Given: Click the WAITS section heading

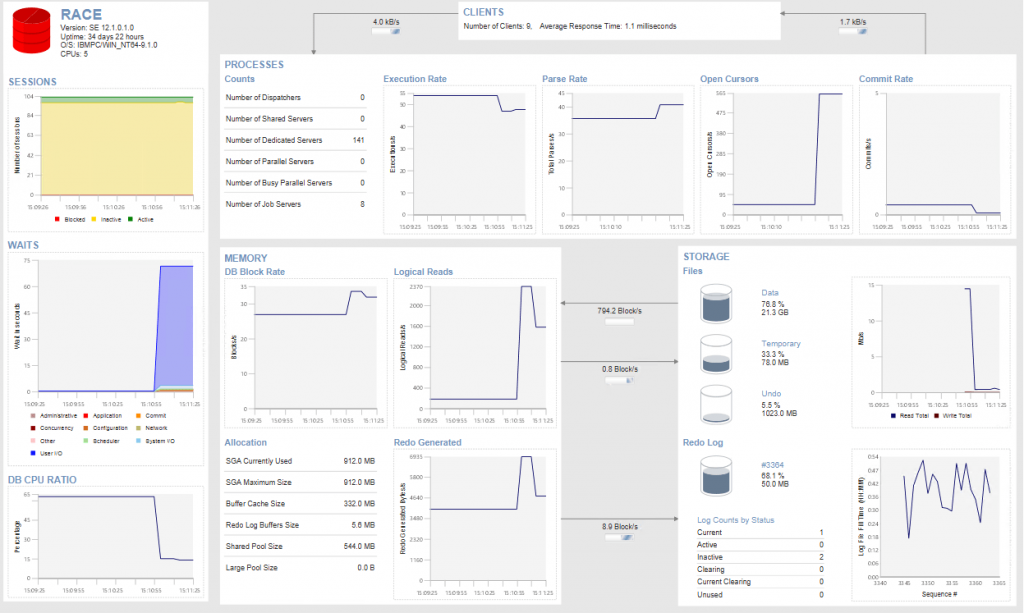Looking at the screenshot, I should click(x=23, y=245).
